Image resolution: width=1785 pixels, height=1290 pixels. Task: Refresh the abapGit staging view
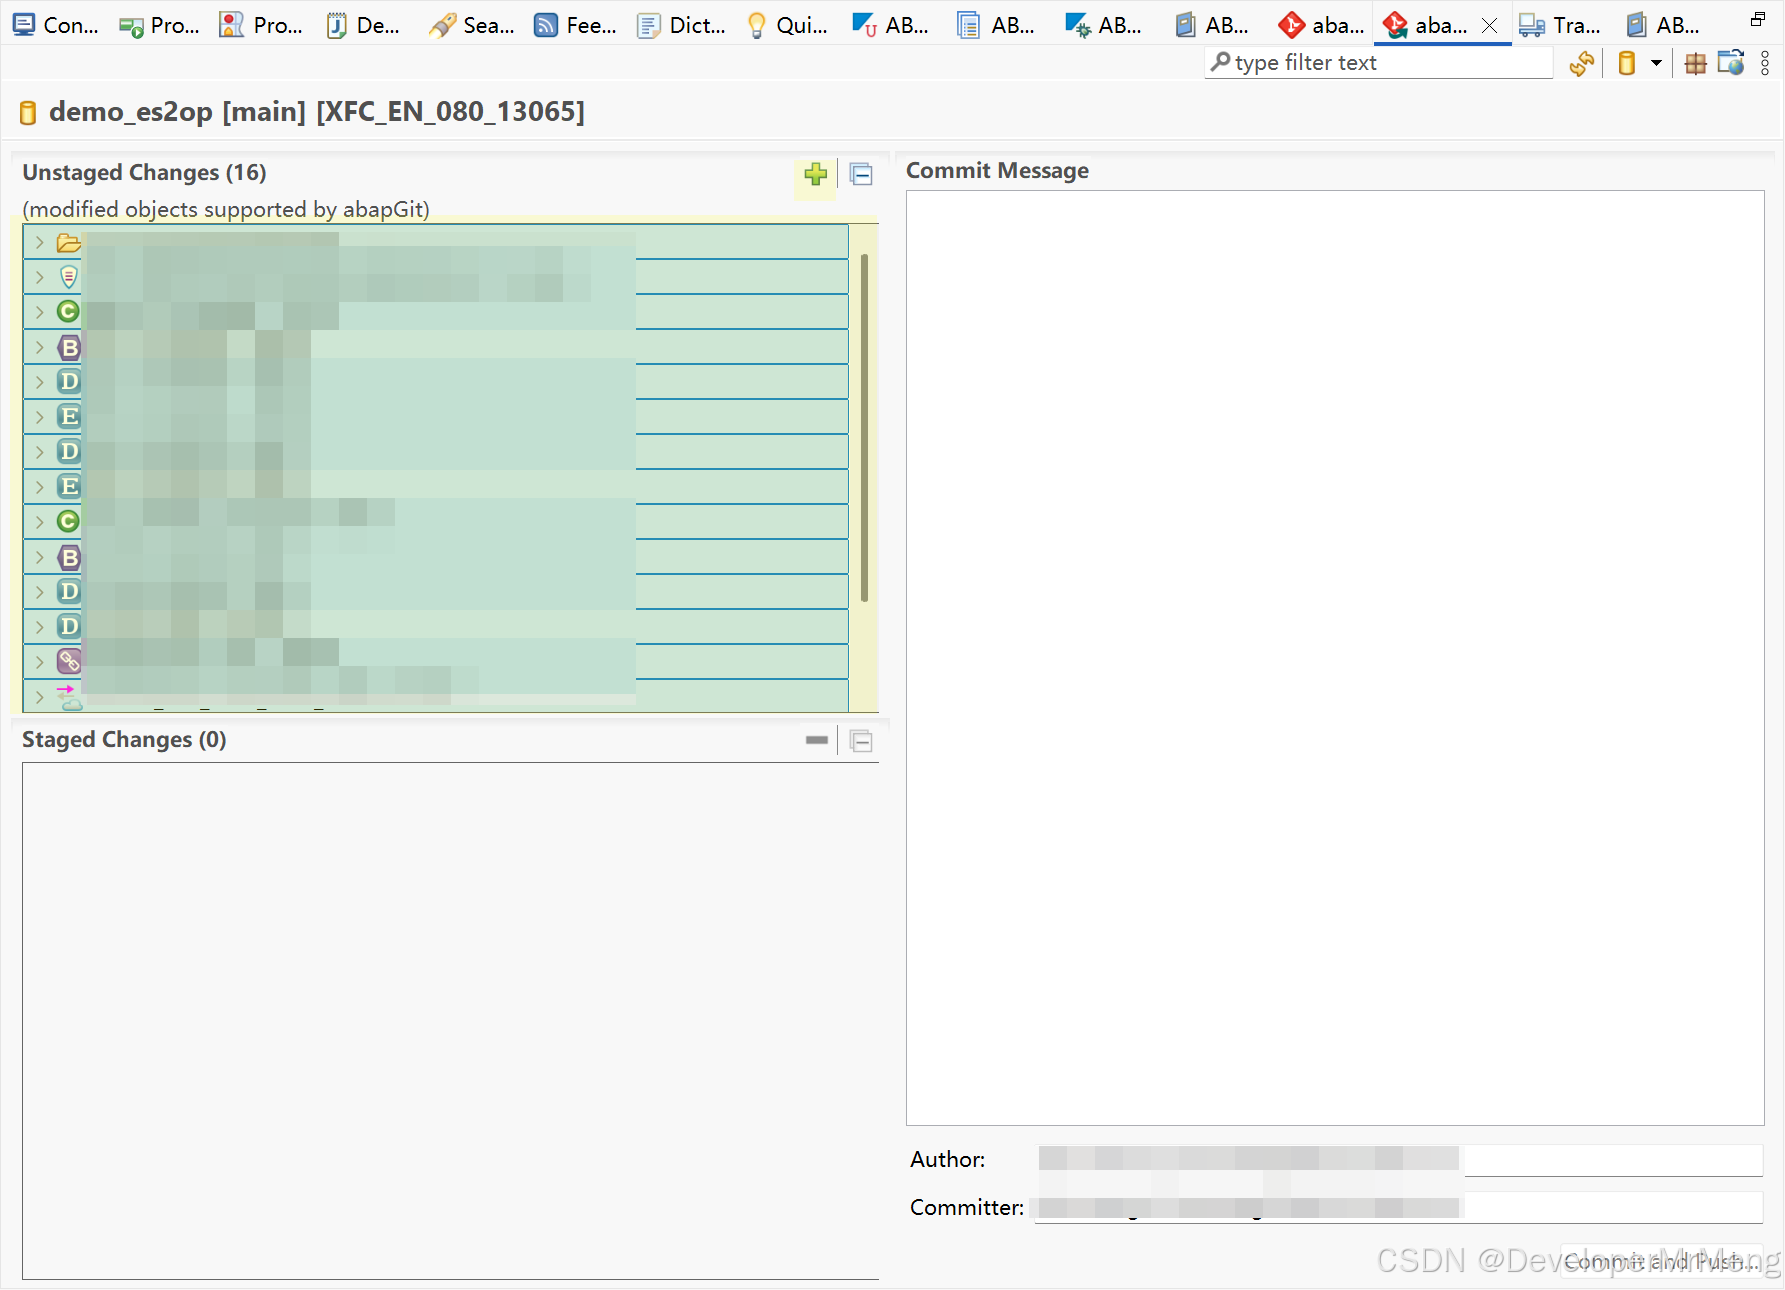(x=1582, y=63)
